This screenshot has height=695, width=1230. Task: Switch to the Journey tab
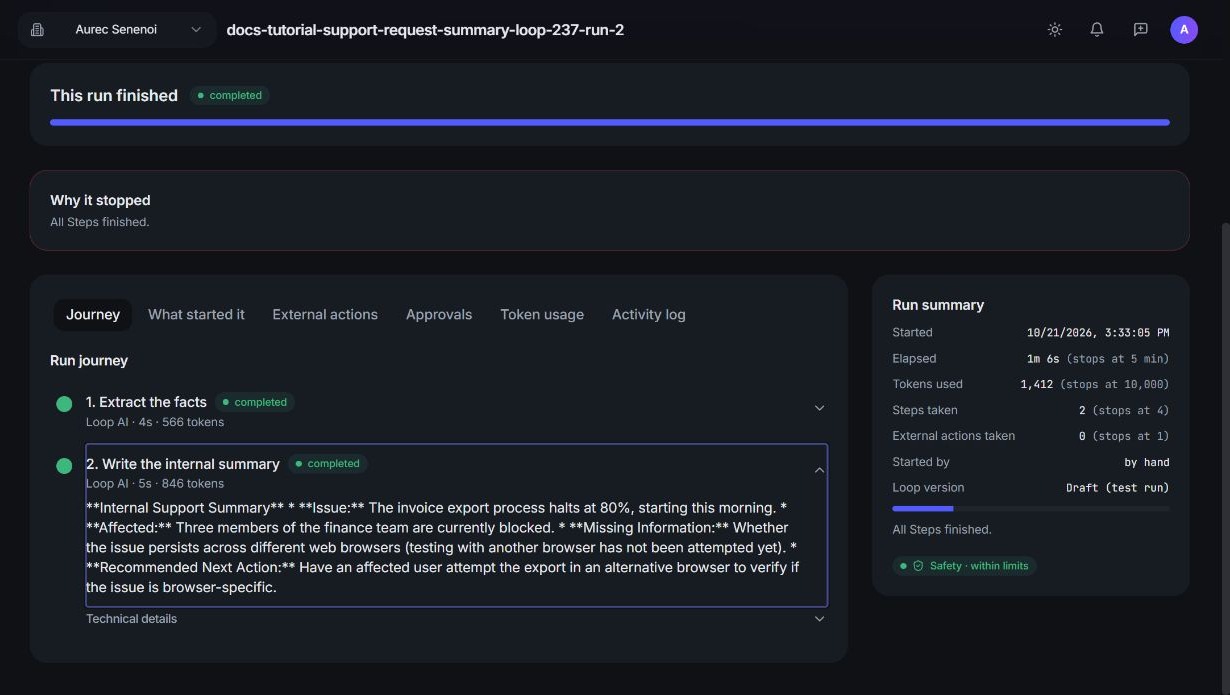[93, 314]
